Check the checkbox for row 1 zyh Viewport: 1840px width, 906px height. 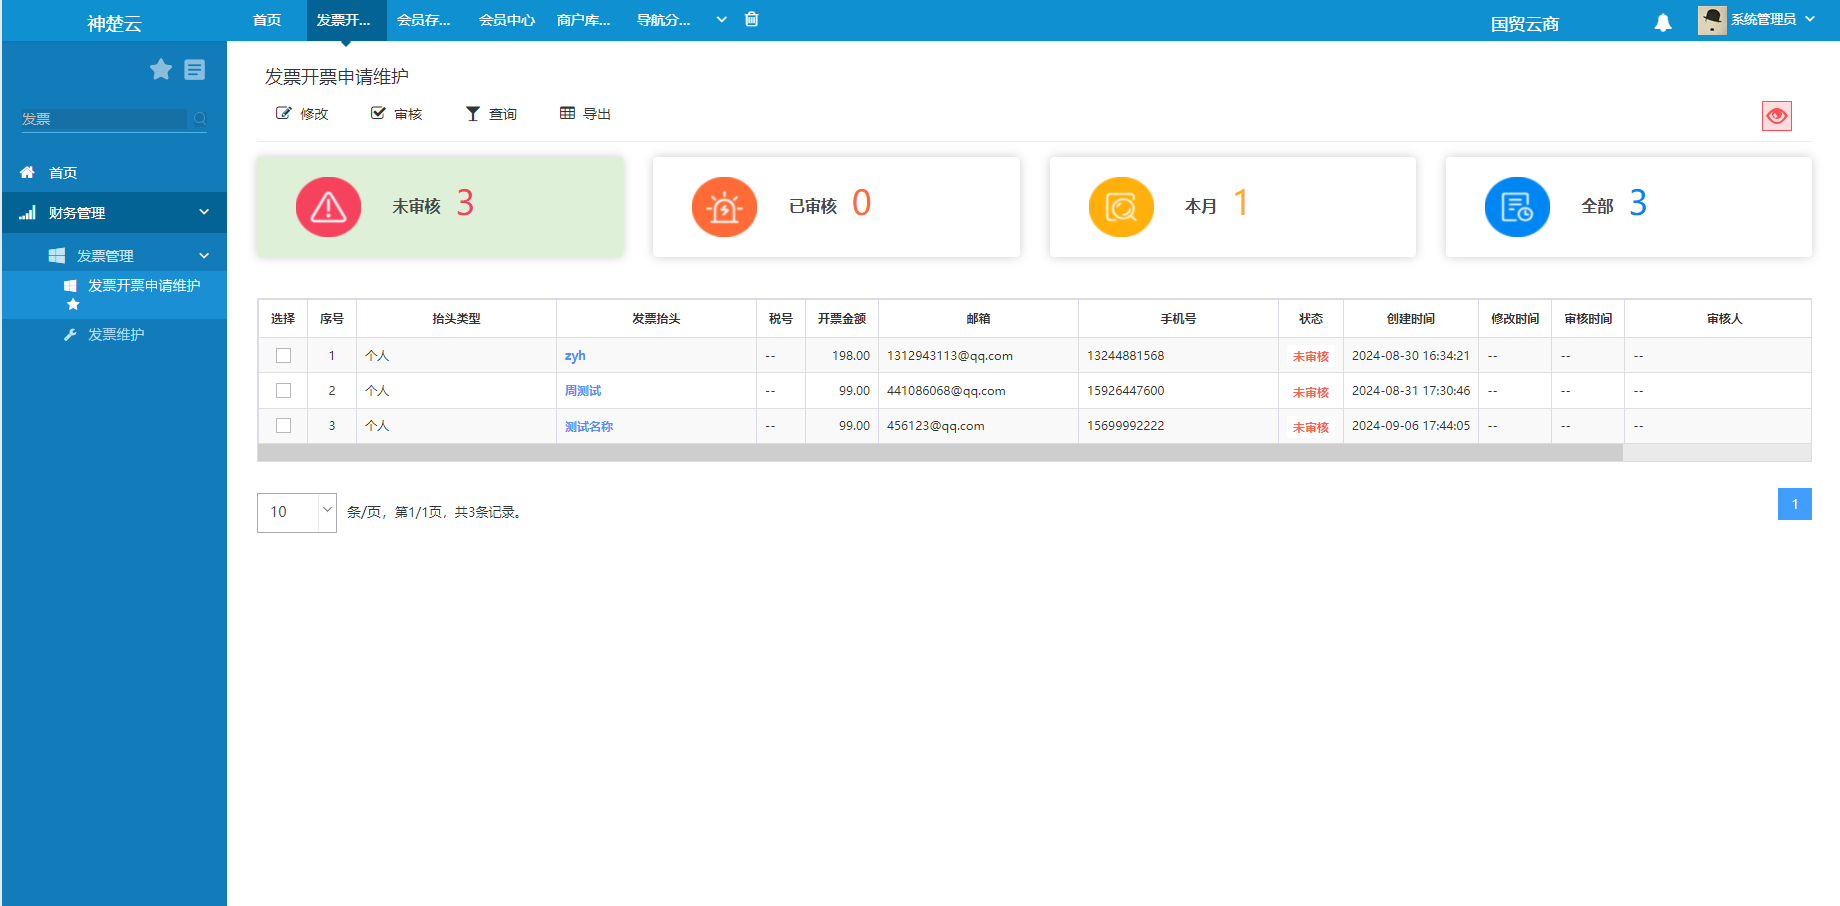click(x=283, y=355)
